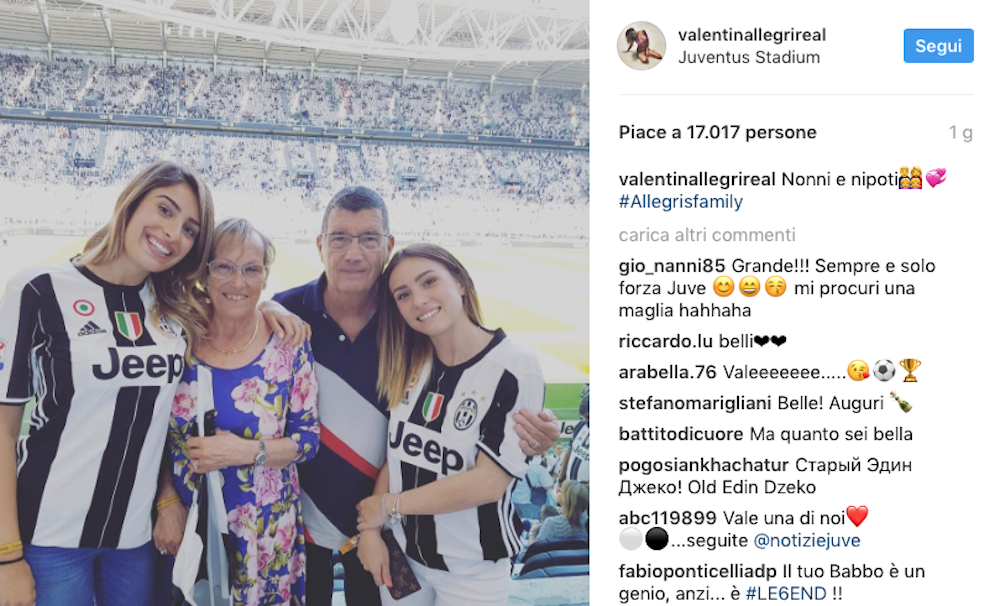Go to battitodicuore profile
Screen dimensions: 1000x606
[x=680, y=434]
